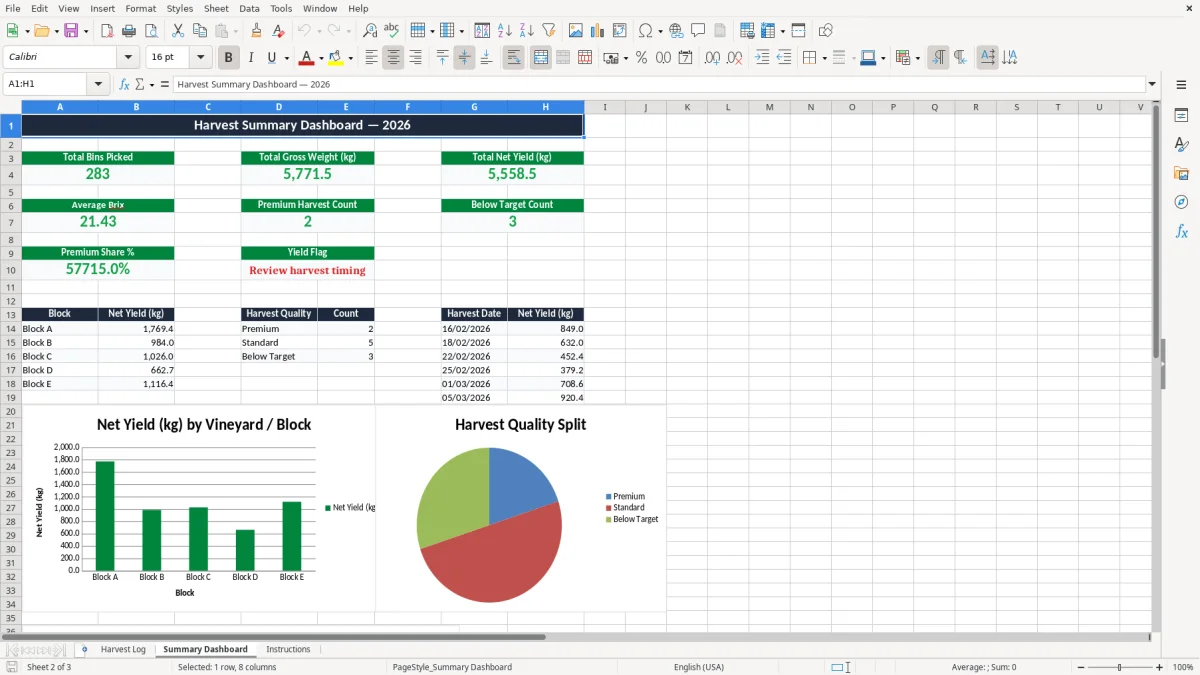Open the sidebar Gallery panel
The height and width of the screenshot is (675, 1200).
[x=1181, y=174]
